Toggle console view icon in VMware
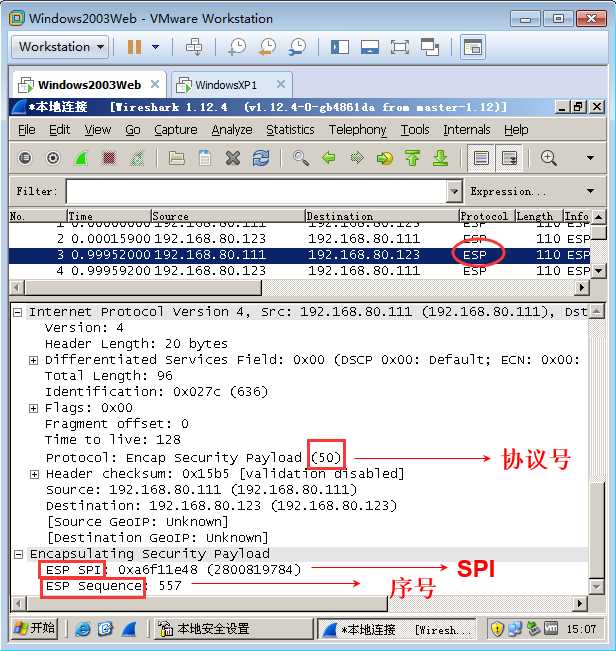 pyautogui.click(x=472, y=47)
